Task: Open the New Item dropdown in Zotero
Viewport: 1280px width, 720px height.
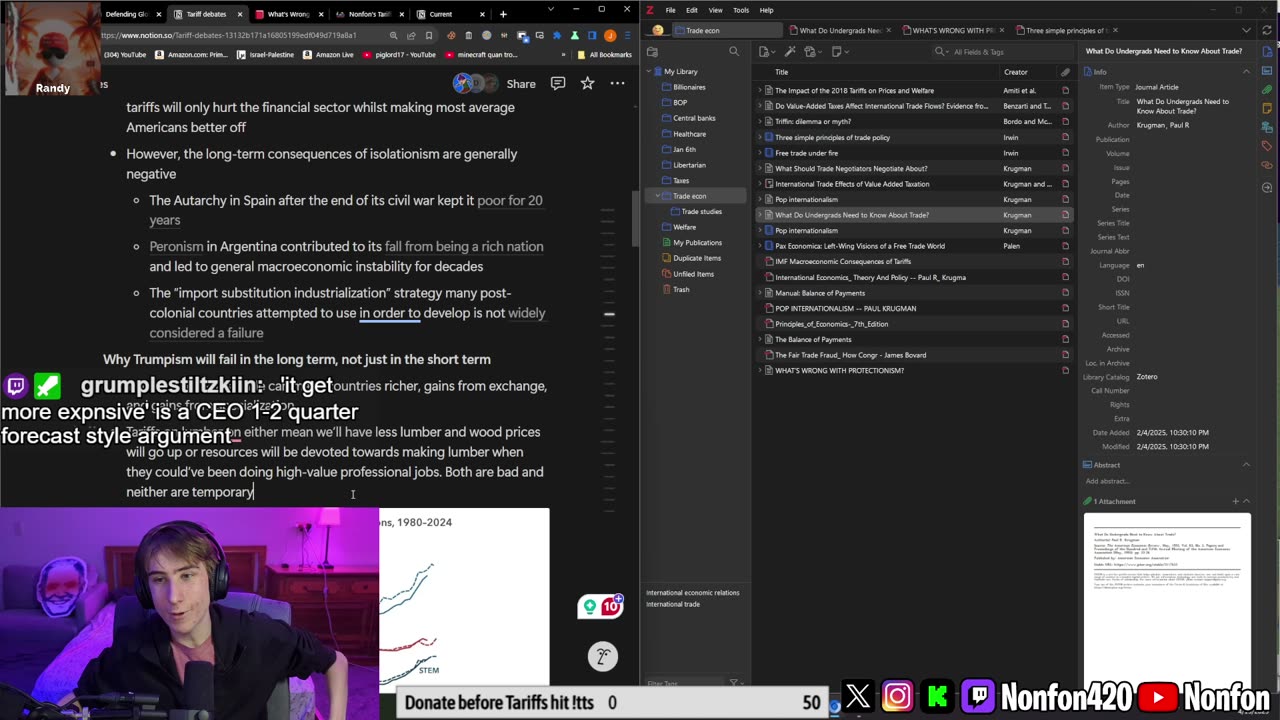Action: click(x=766, y=52)
